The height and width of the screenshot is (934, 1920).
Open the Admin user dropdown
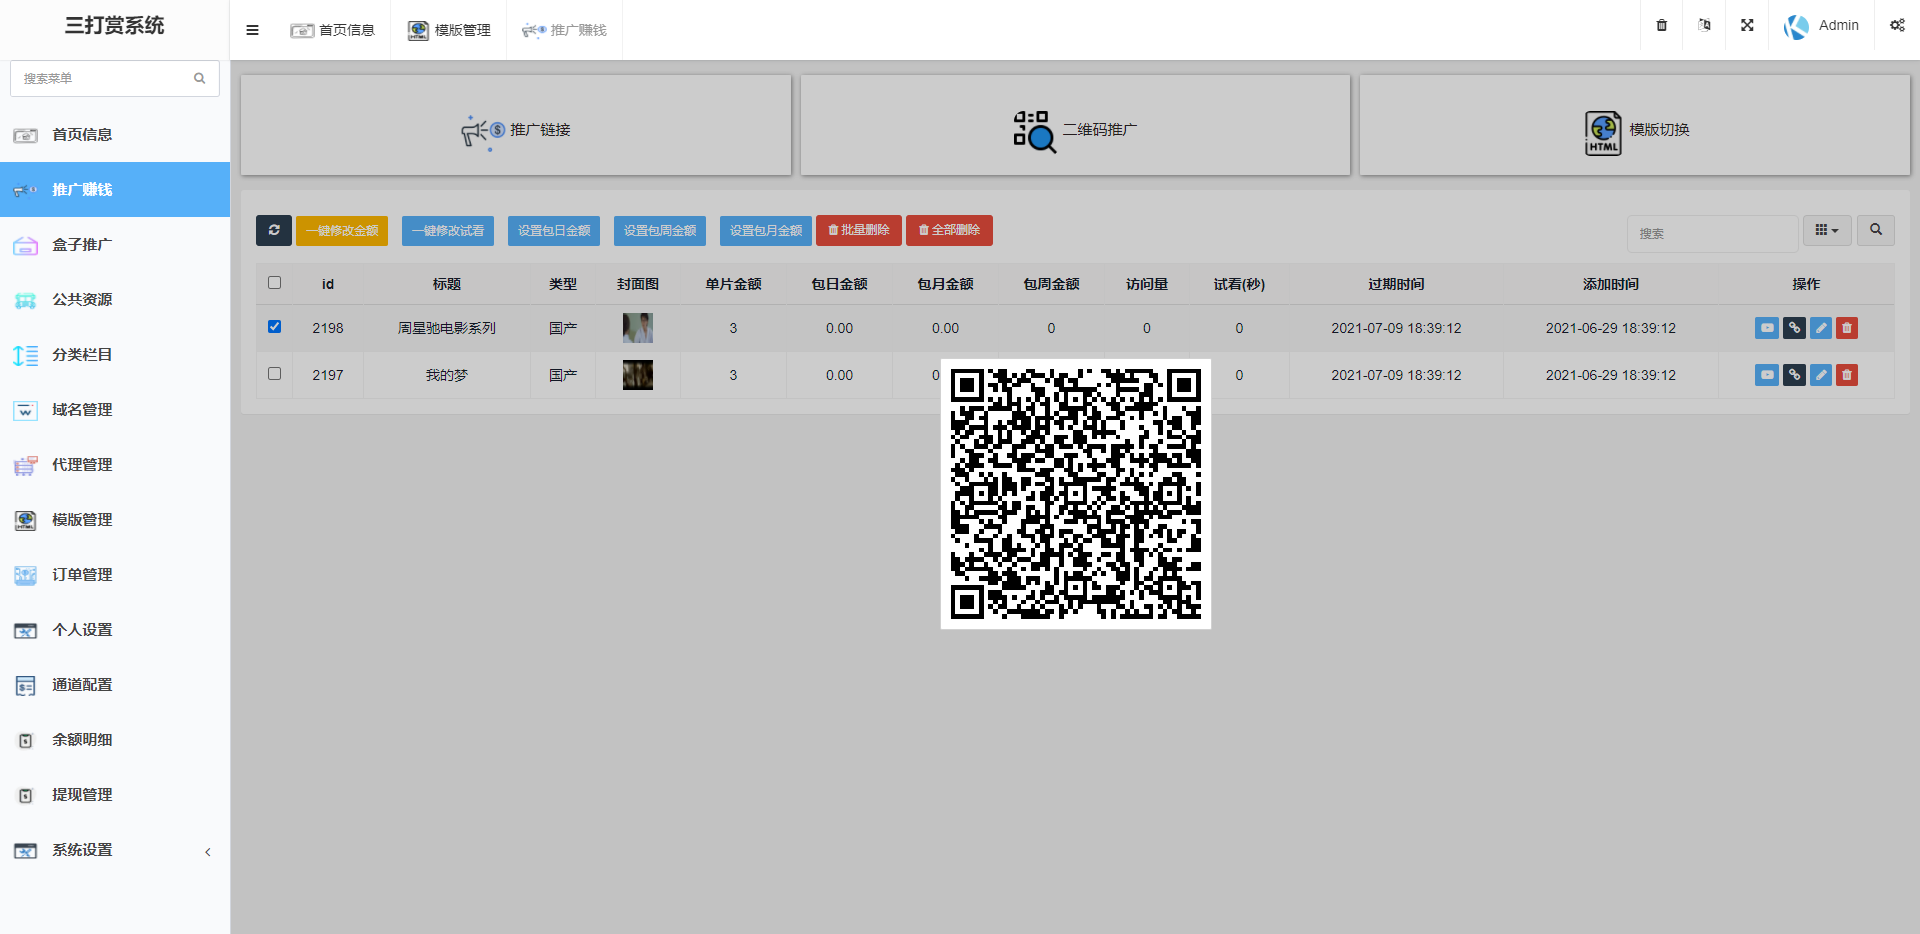(x=1822, y=26)
